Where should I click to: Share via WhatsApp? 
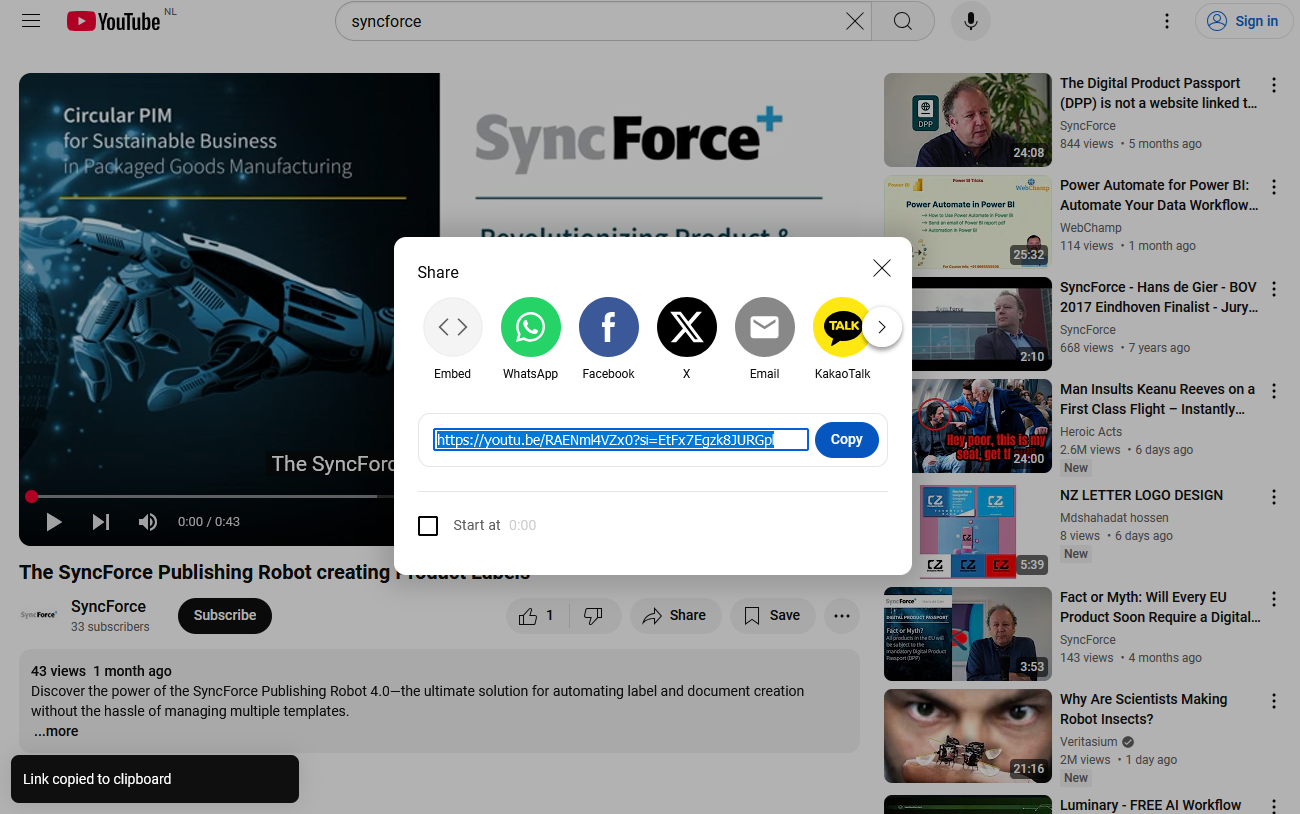point(531,339)
